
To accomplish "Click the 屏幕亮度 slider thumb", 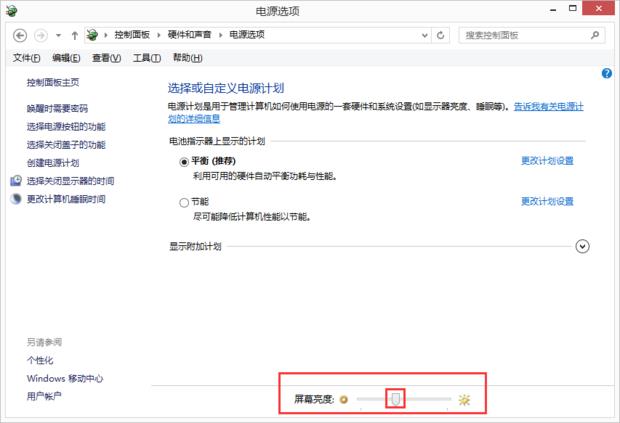I will point(396,399).
